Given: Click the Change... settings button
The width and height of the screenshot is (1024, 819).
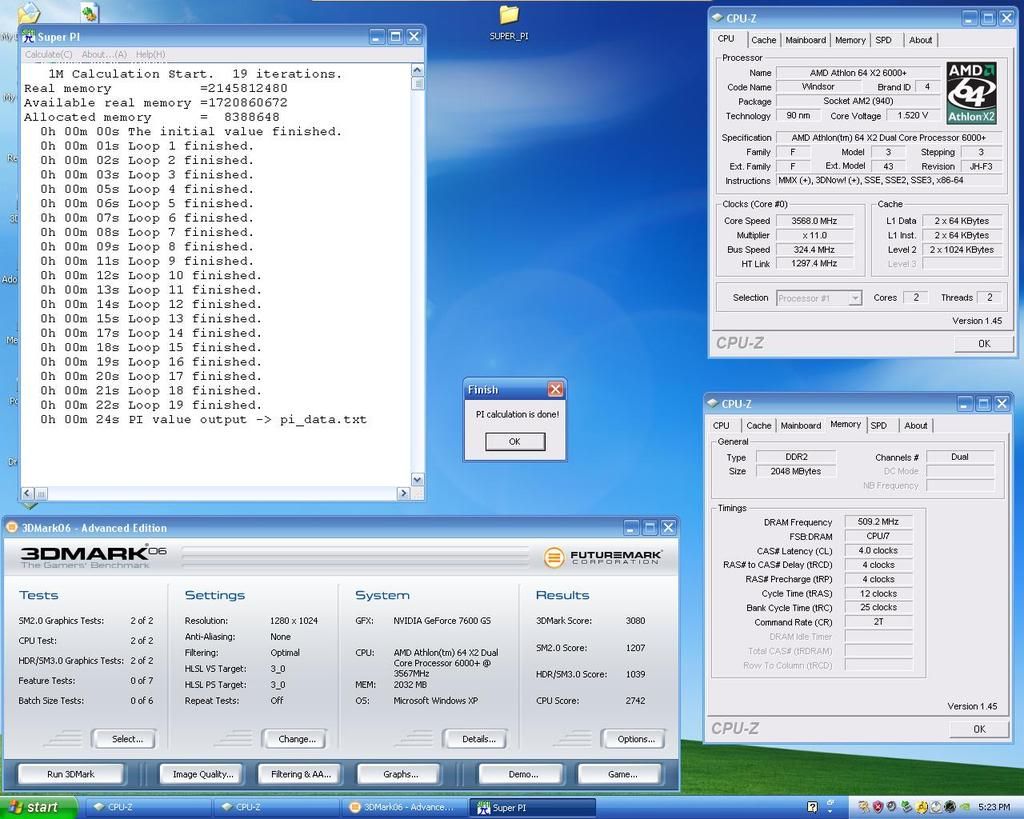Looking at the screenshot, I should [x=296, y=739].
